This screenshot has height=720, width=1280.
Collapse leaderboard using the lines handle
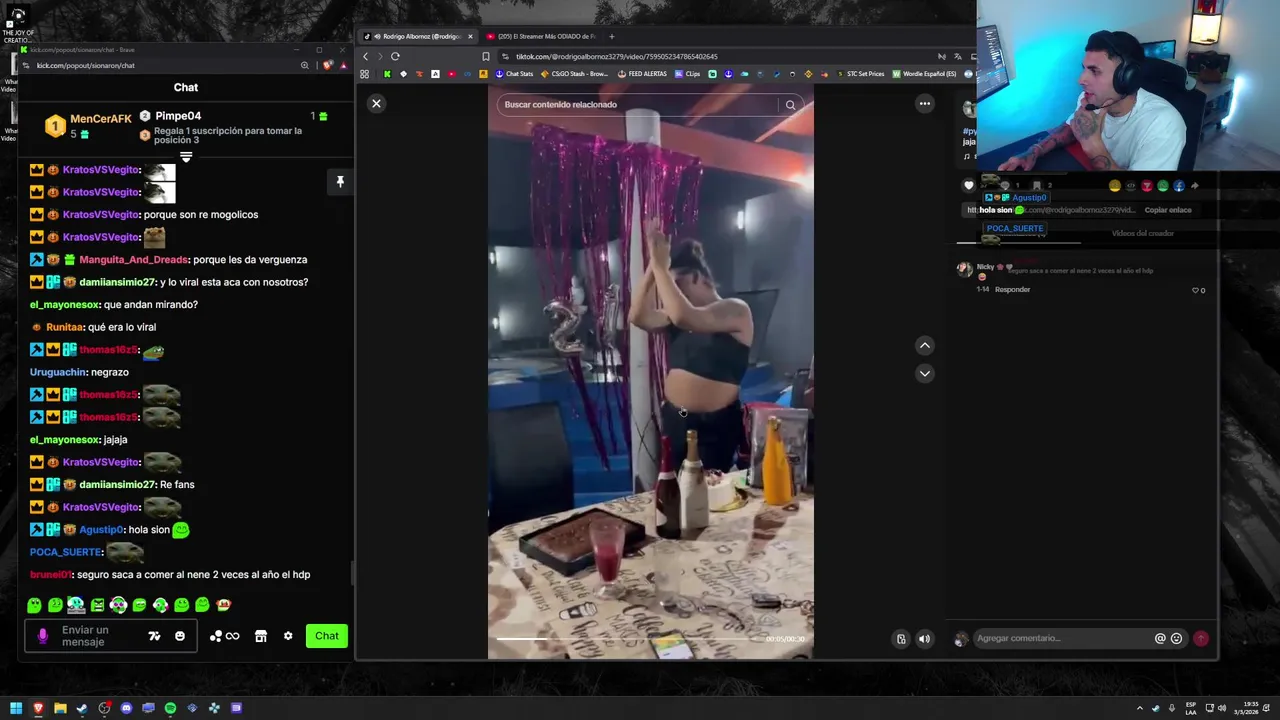[186, 157]
